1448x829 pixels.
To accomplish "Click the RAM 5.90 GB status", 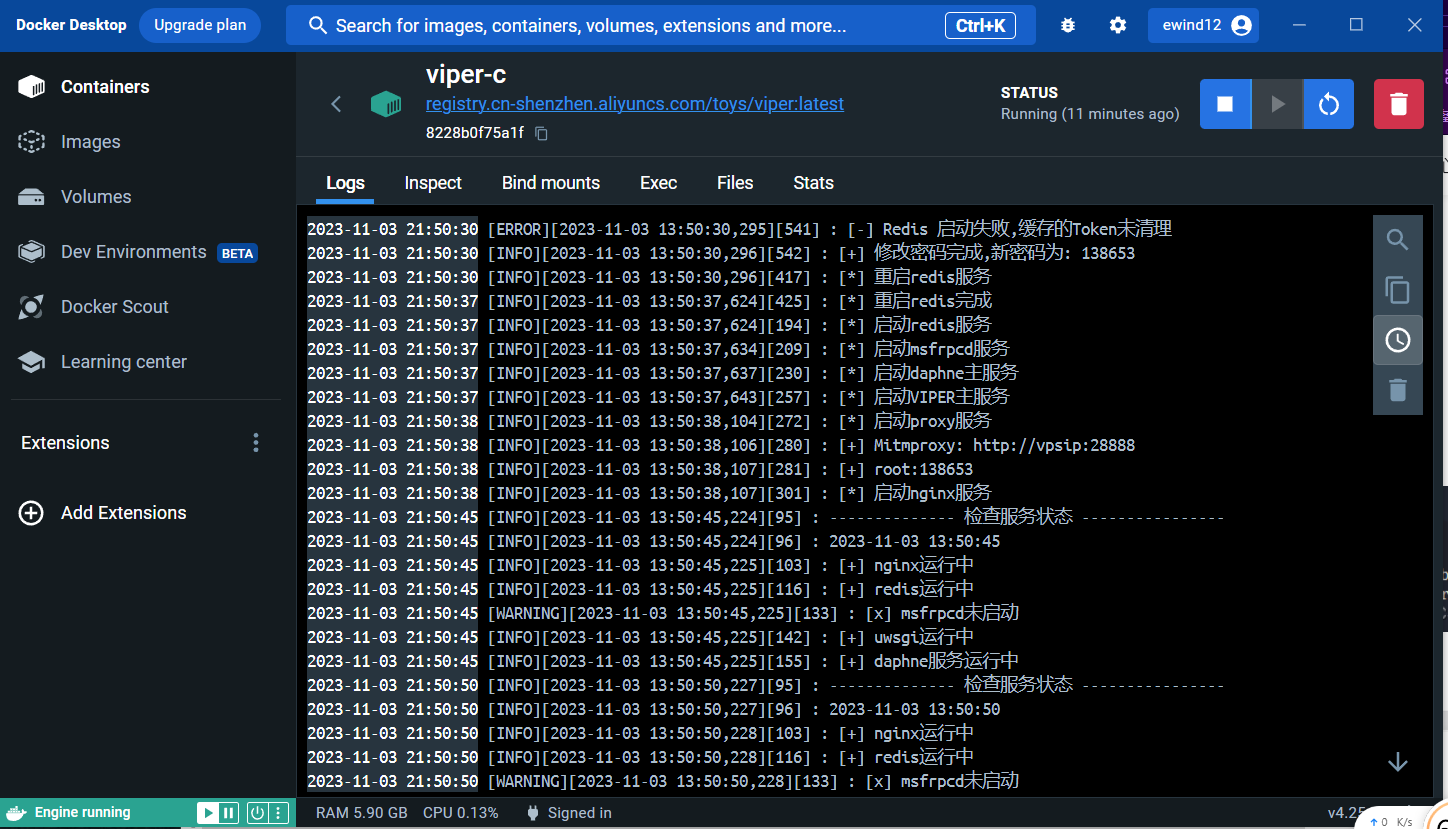I will coord(362,813).
